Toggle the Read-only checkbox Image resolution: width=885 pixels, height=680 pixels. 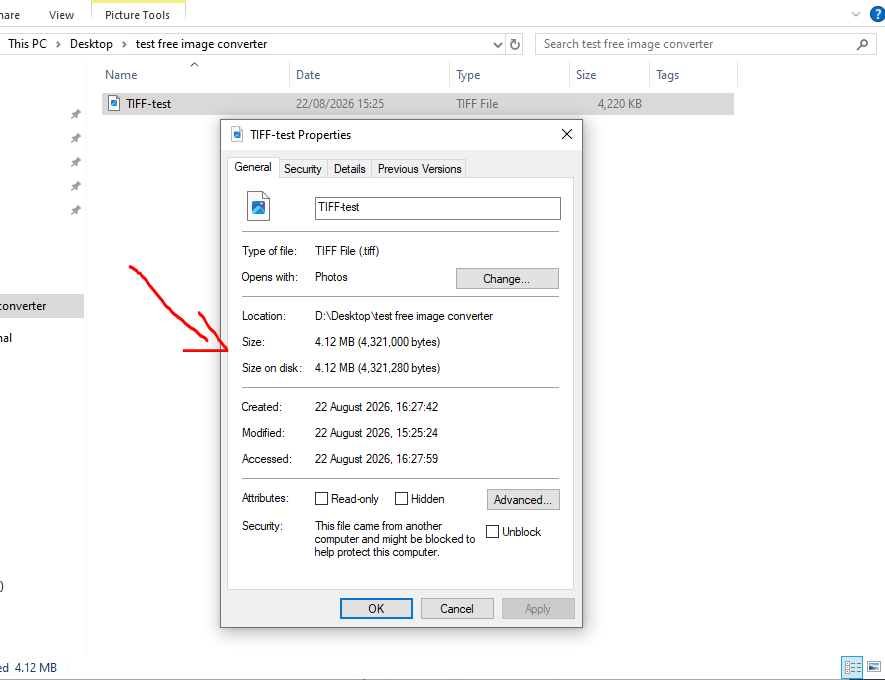coord(321,499)
